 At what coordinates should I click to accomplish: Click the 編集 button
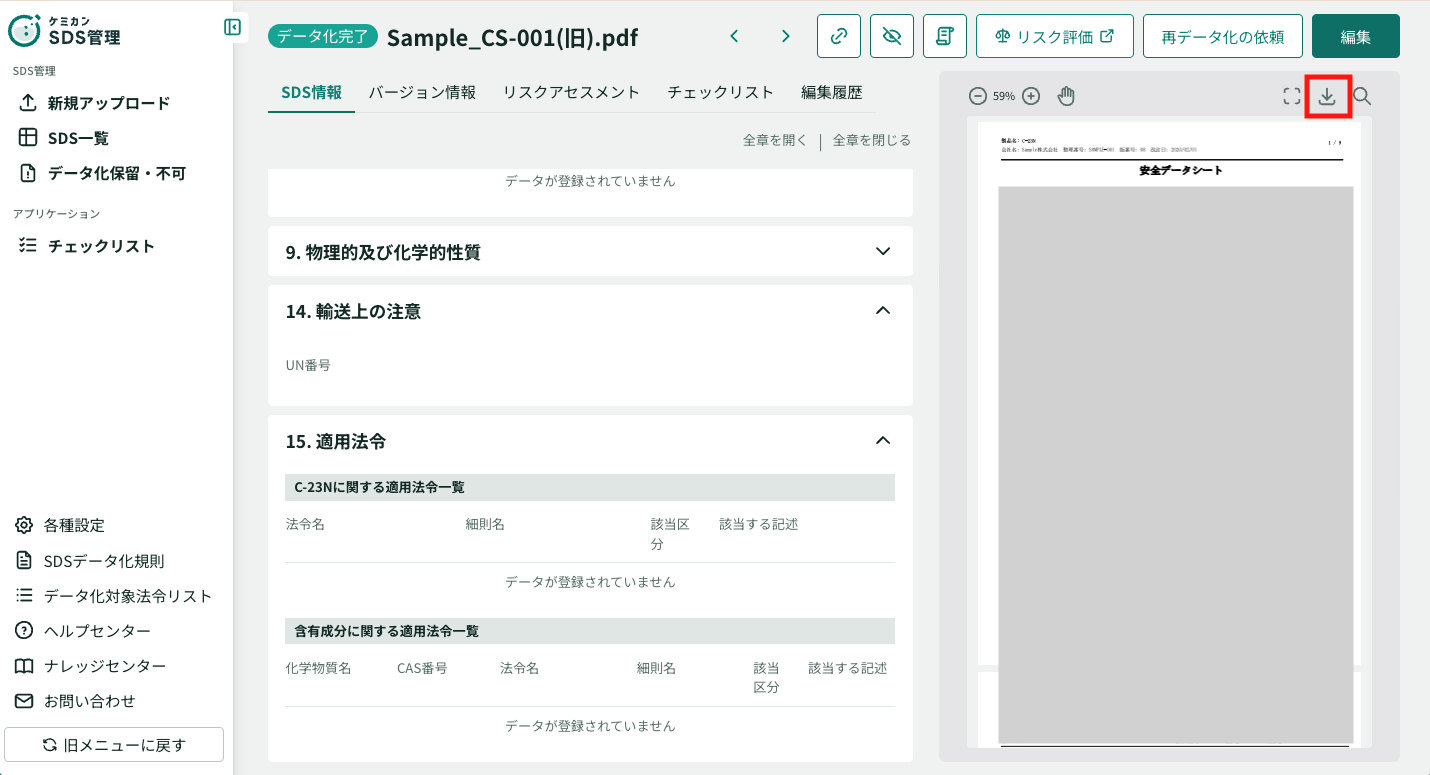coord(1355,36)
